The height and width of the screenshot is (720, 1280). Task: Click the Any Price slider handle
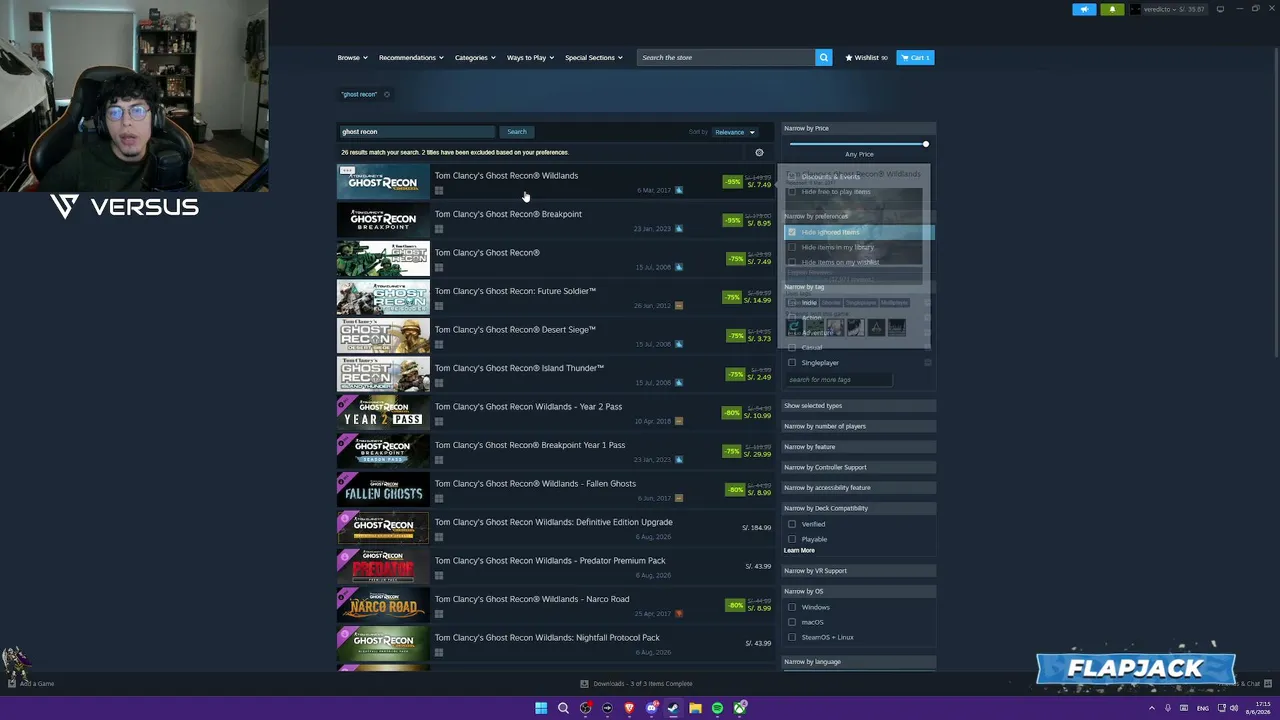tap(926, 144)
